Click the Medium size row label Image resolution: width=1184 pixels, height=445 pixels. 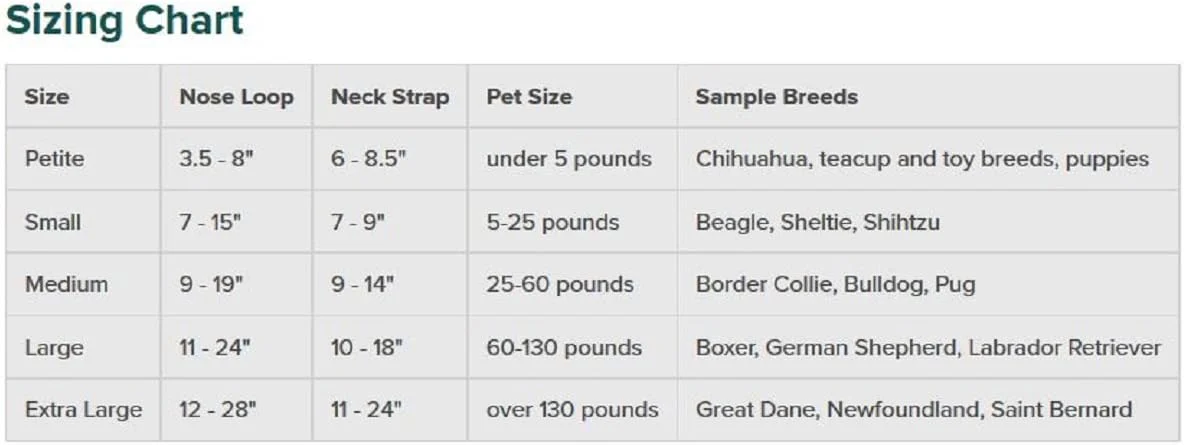(x=66, y=284)
